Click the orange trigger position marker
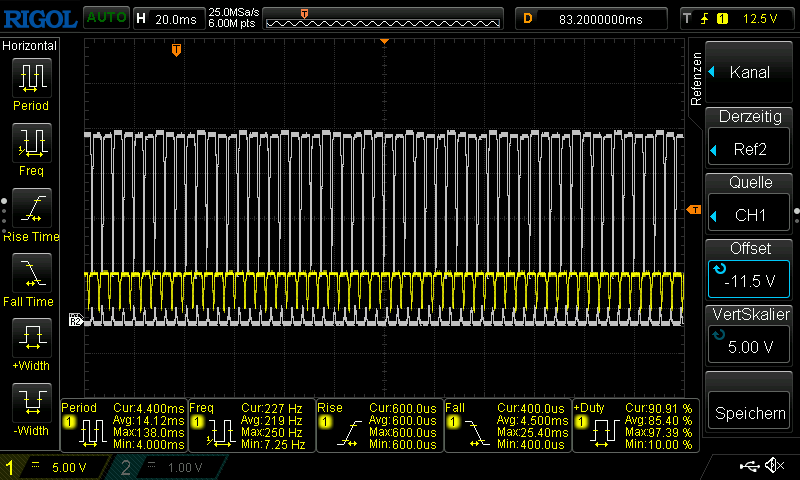The image size is (800, 480). coord(177,49)
